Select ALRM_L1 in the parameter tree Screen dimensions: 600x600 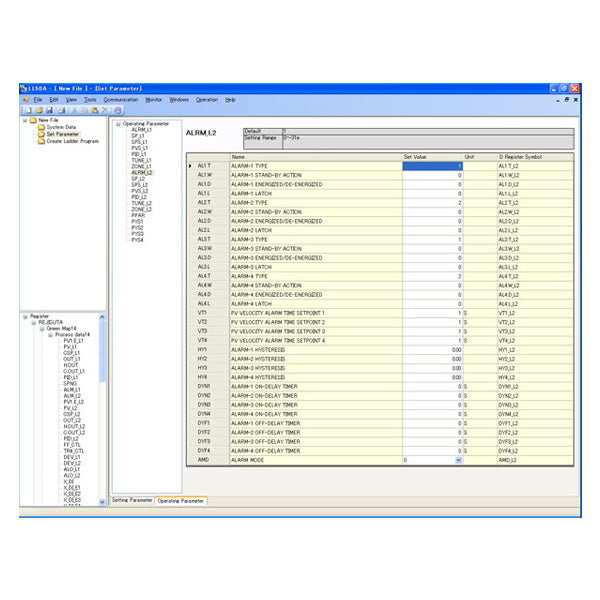pyautogui.click(x=141, y=130)
